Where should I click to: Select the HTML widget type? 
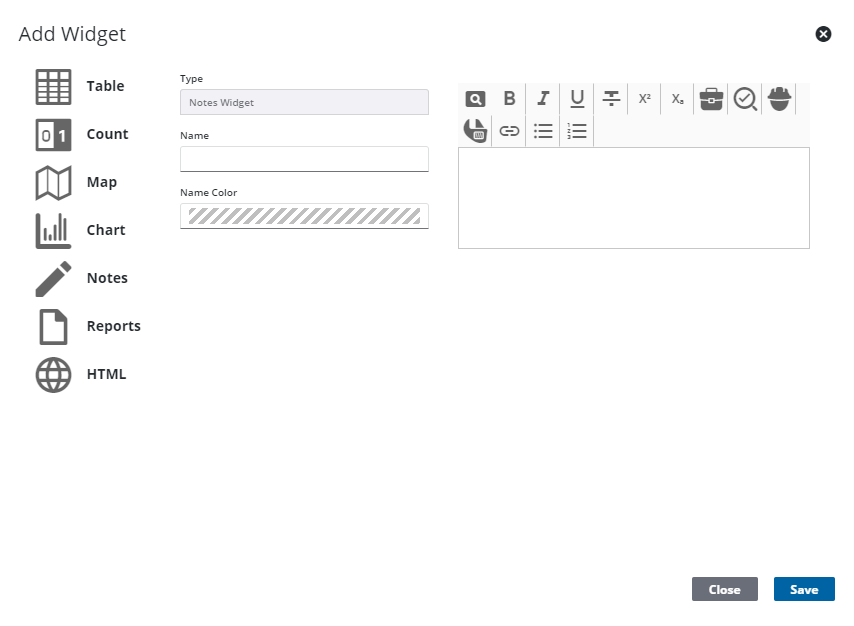pos(80,374)
